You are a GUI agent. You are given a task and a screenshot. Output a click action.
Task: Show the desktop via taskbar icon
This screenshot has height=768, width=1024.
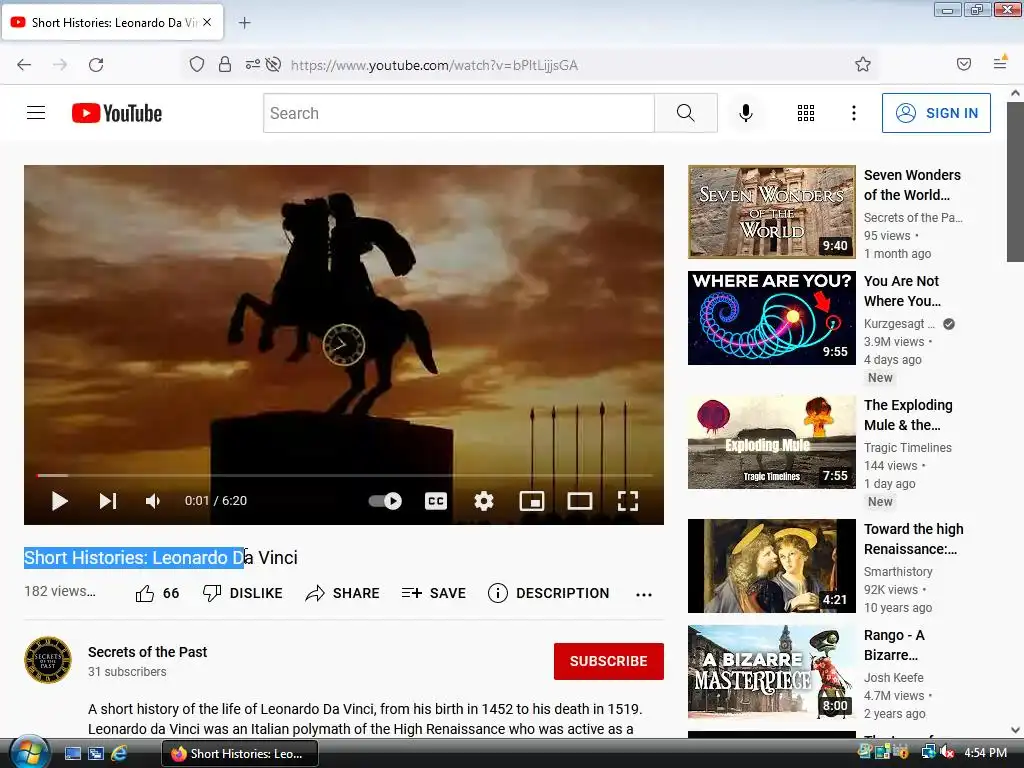click(73, 754)
